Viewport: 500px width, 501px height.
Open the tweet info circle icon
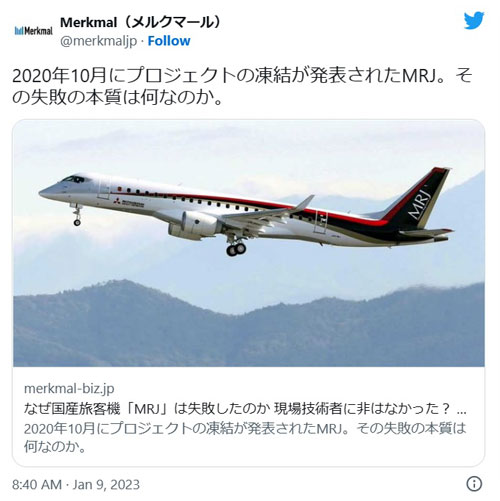(x=474, y=483)
